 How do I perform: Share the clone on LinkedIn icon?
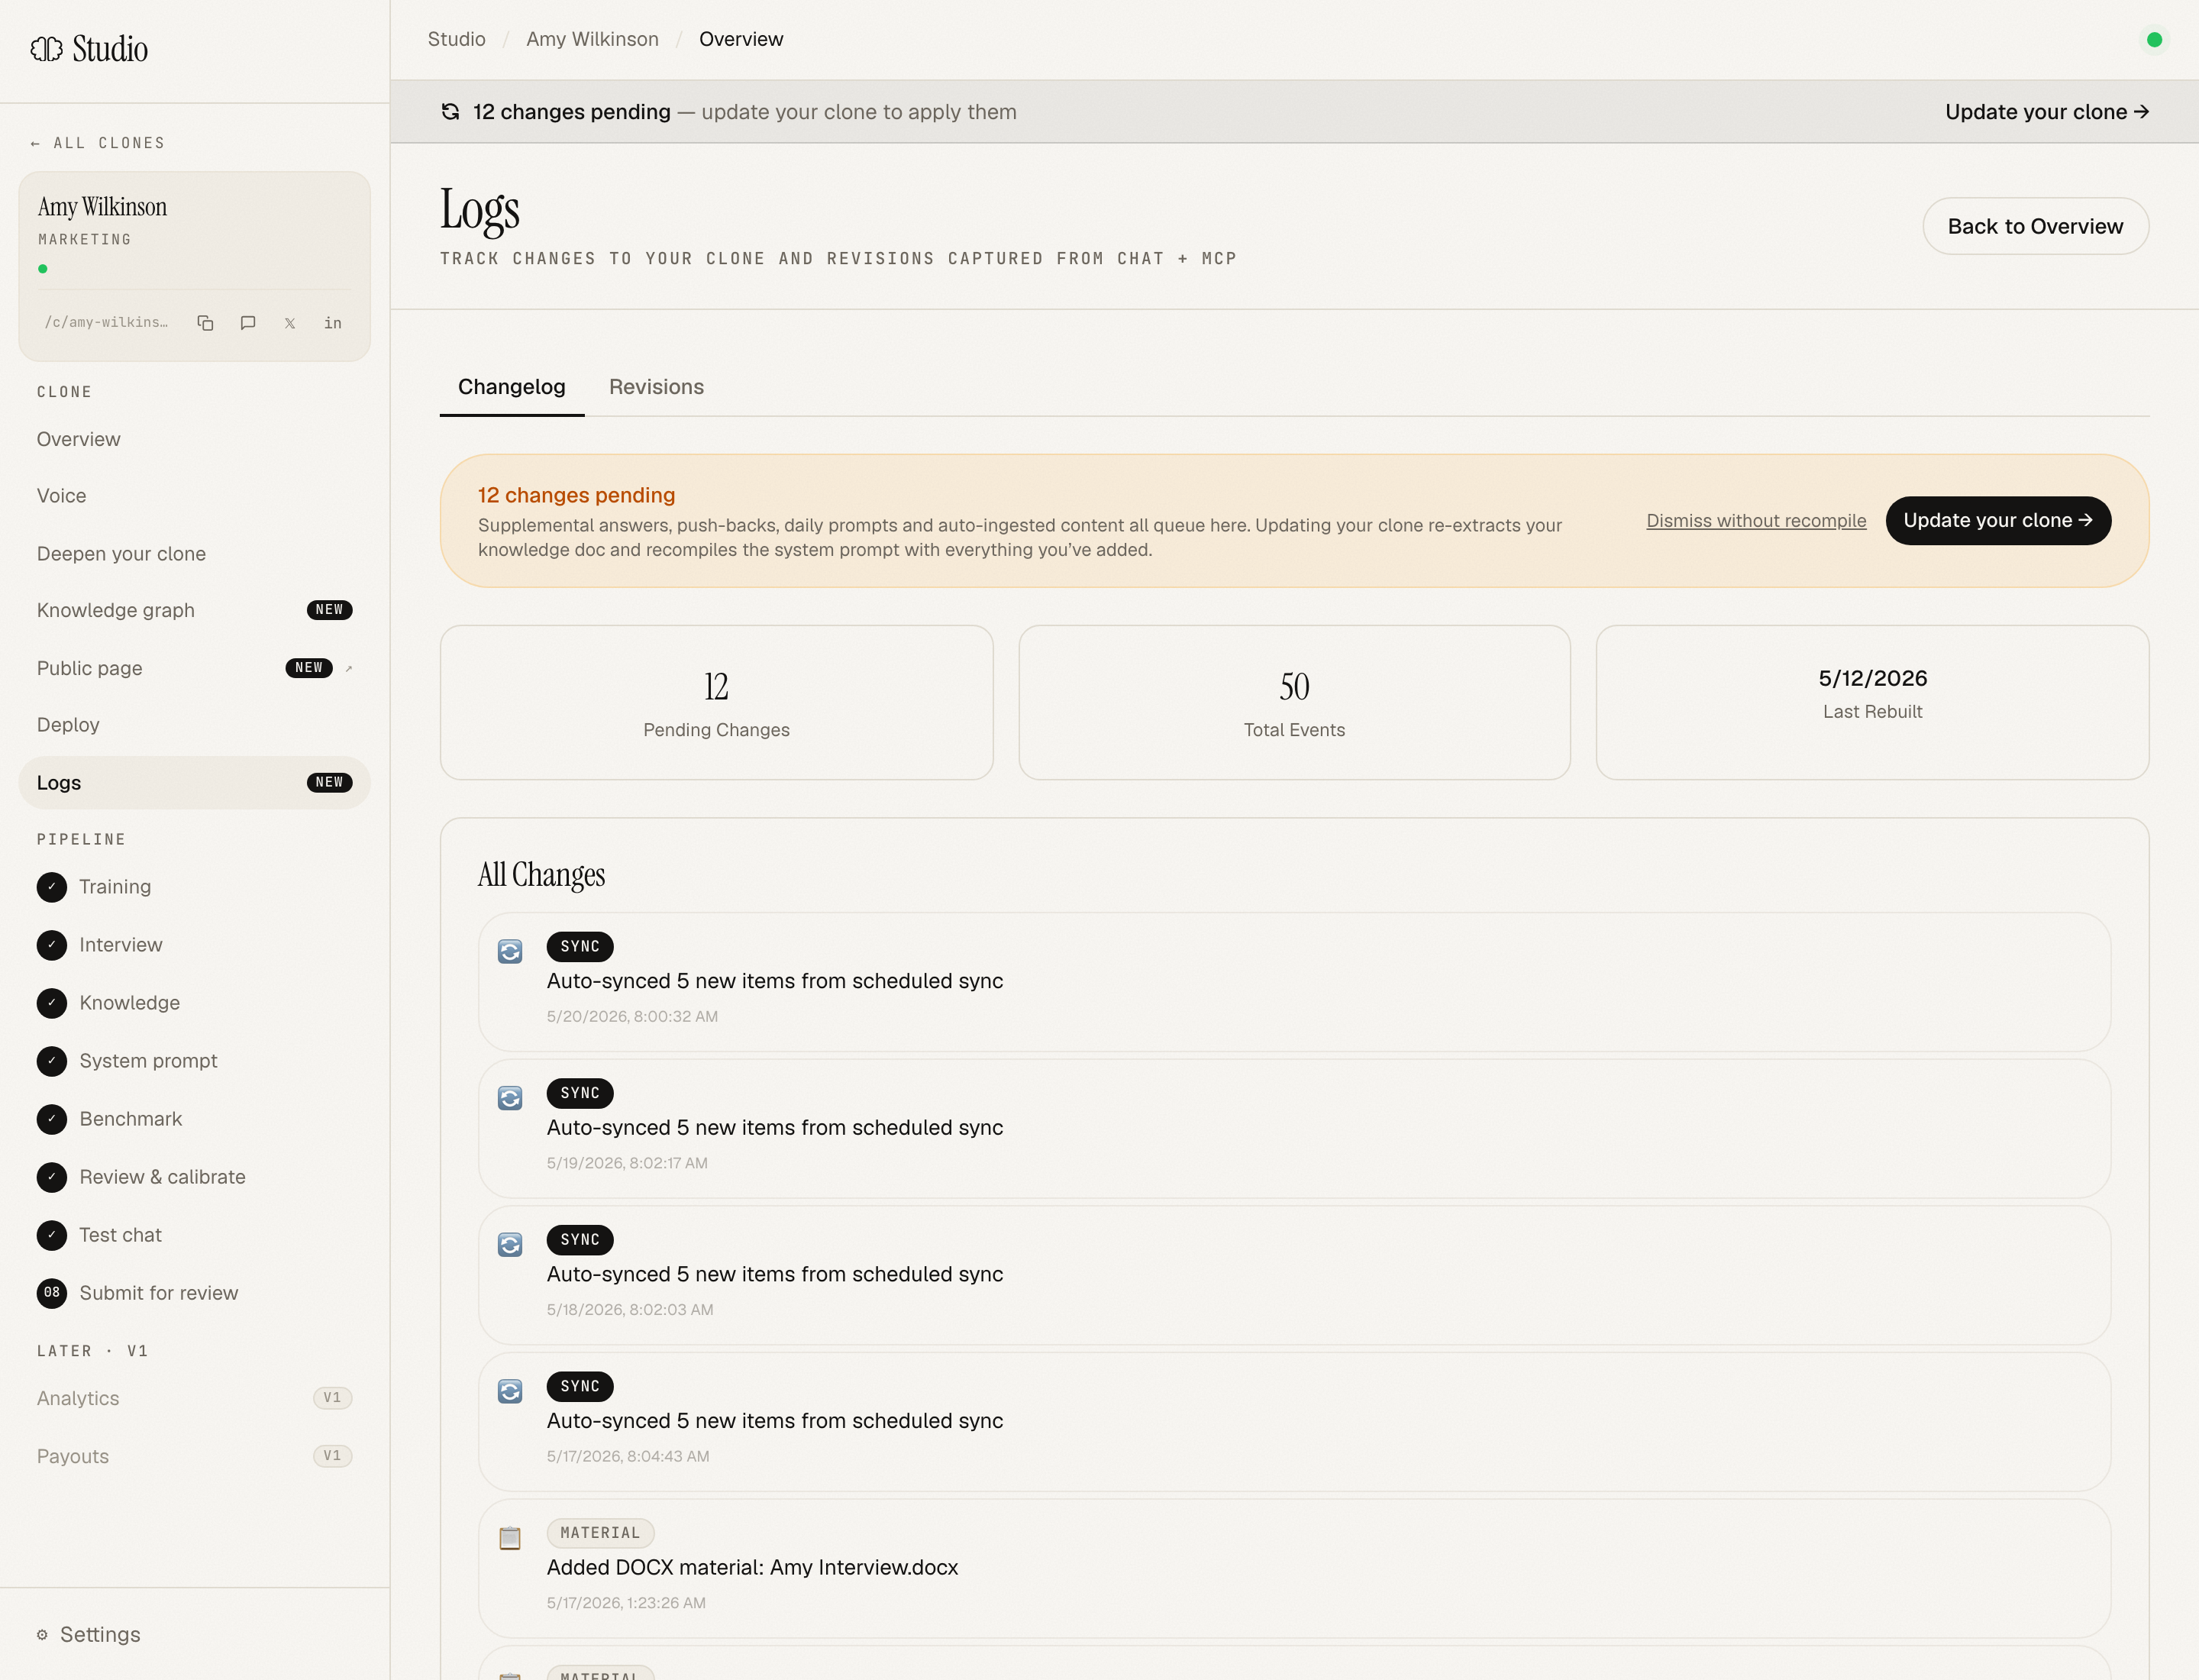[333, 323]
